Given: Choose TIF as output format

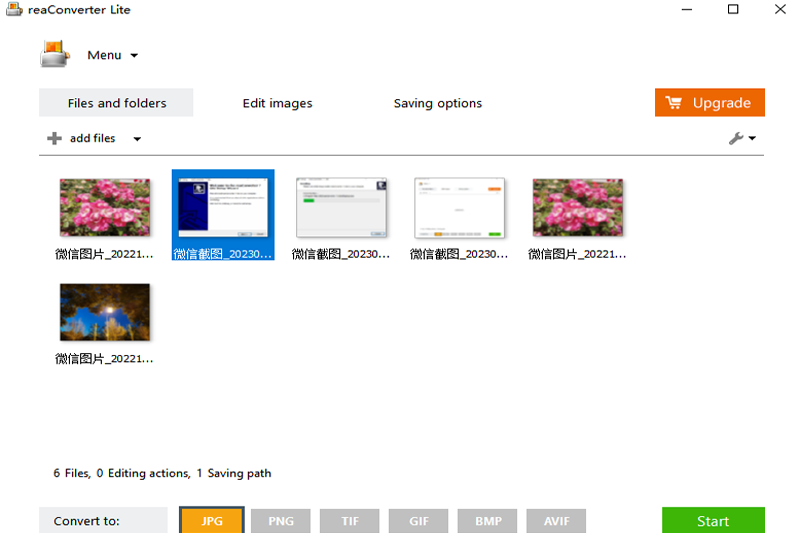Looking at the screenshot, I should point(349,521).
